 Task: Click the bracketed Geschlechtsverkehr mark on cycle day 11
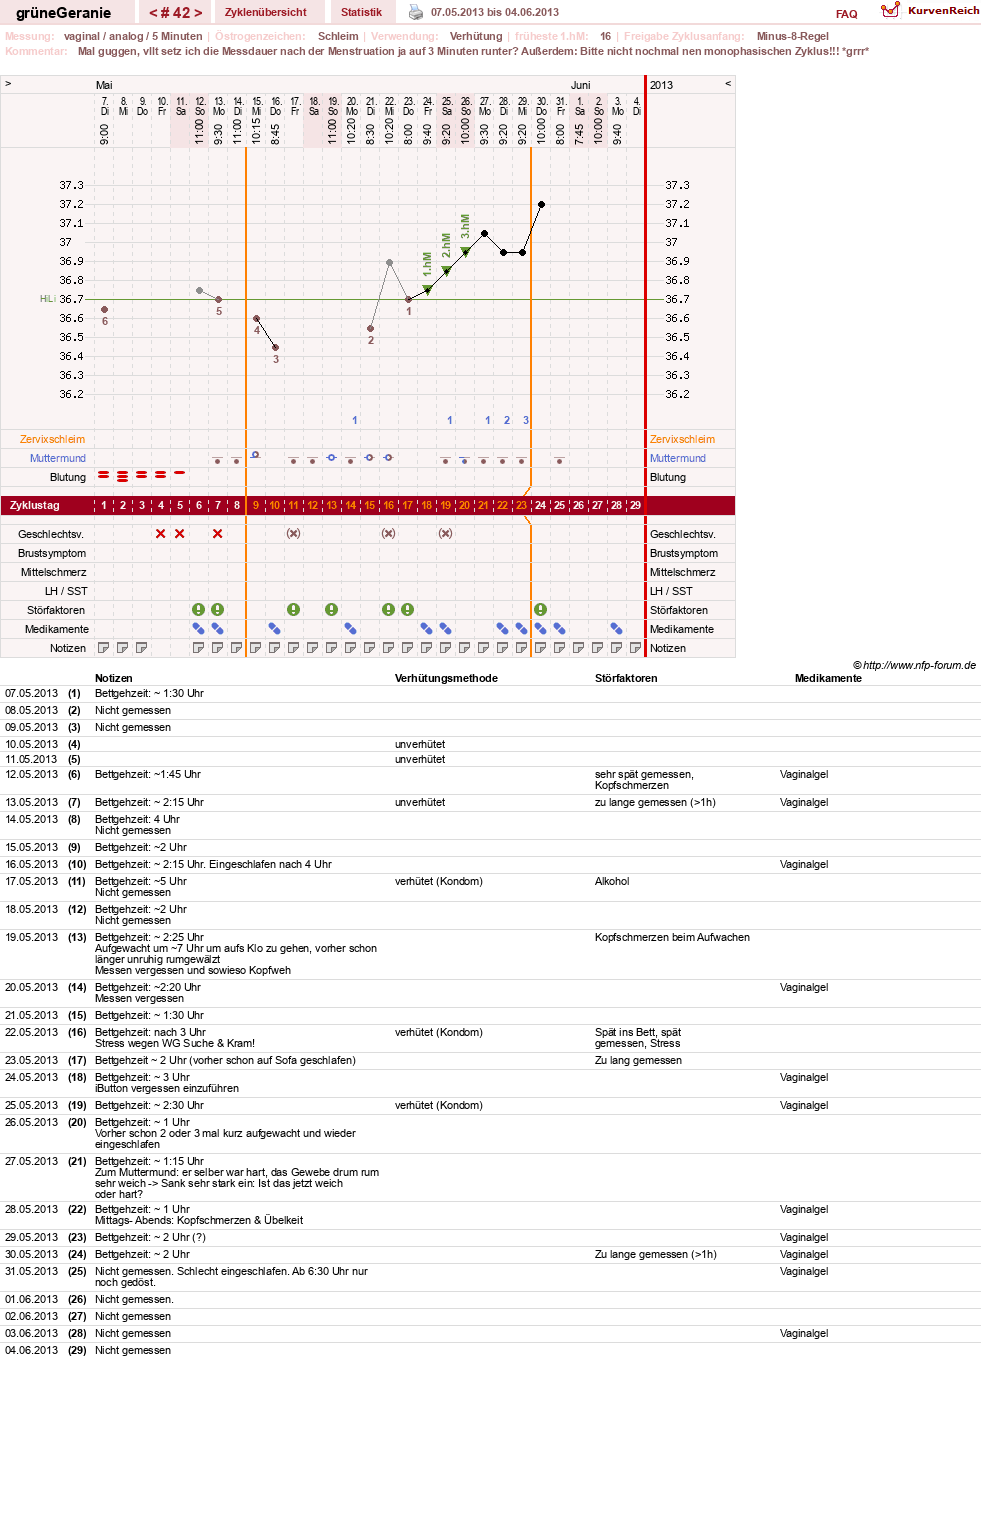click(294, 534)
